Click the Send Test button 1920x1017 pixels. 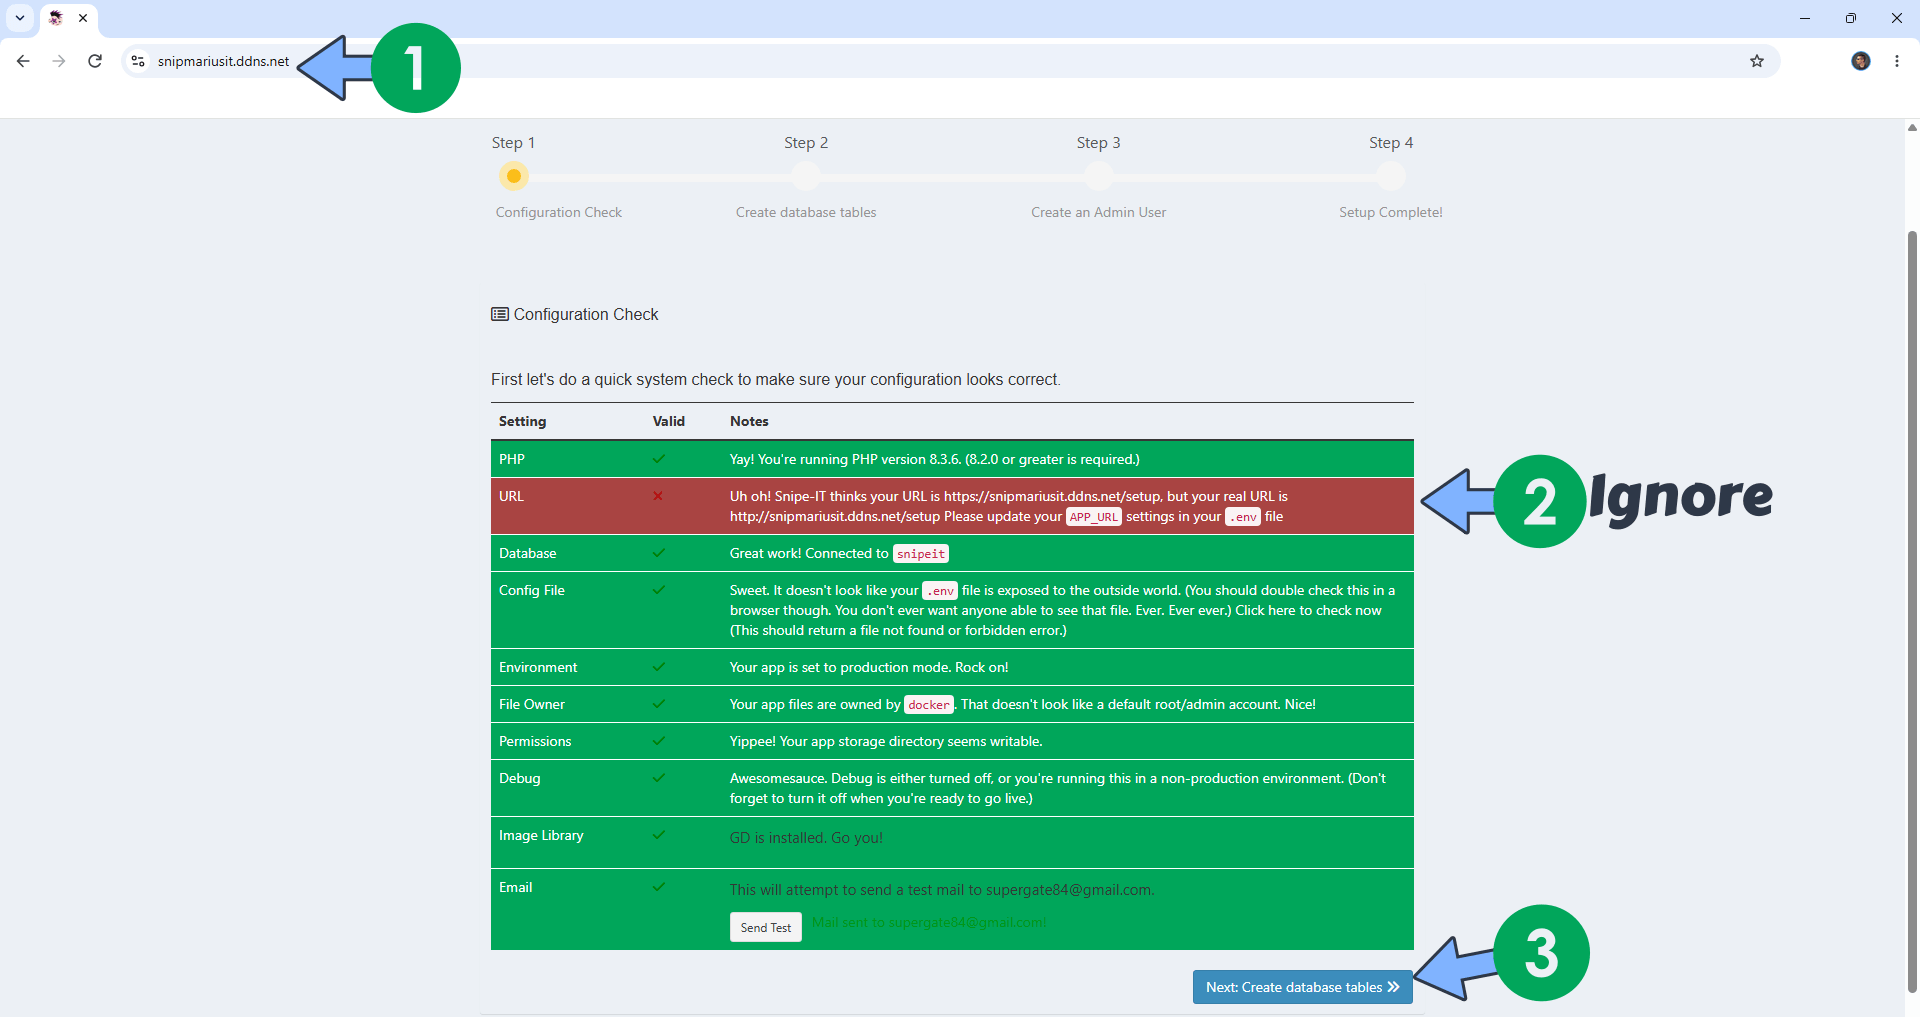(x=765, y=927)
